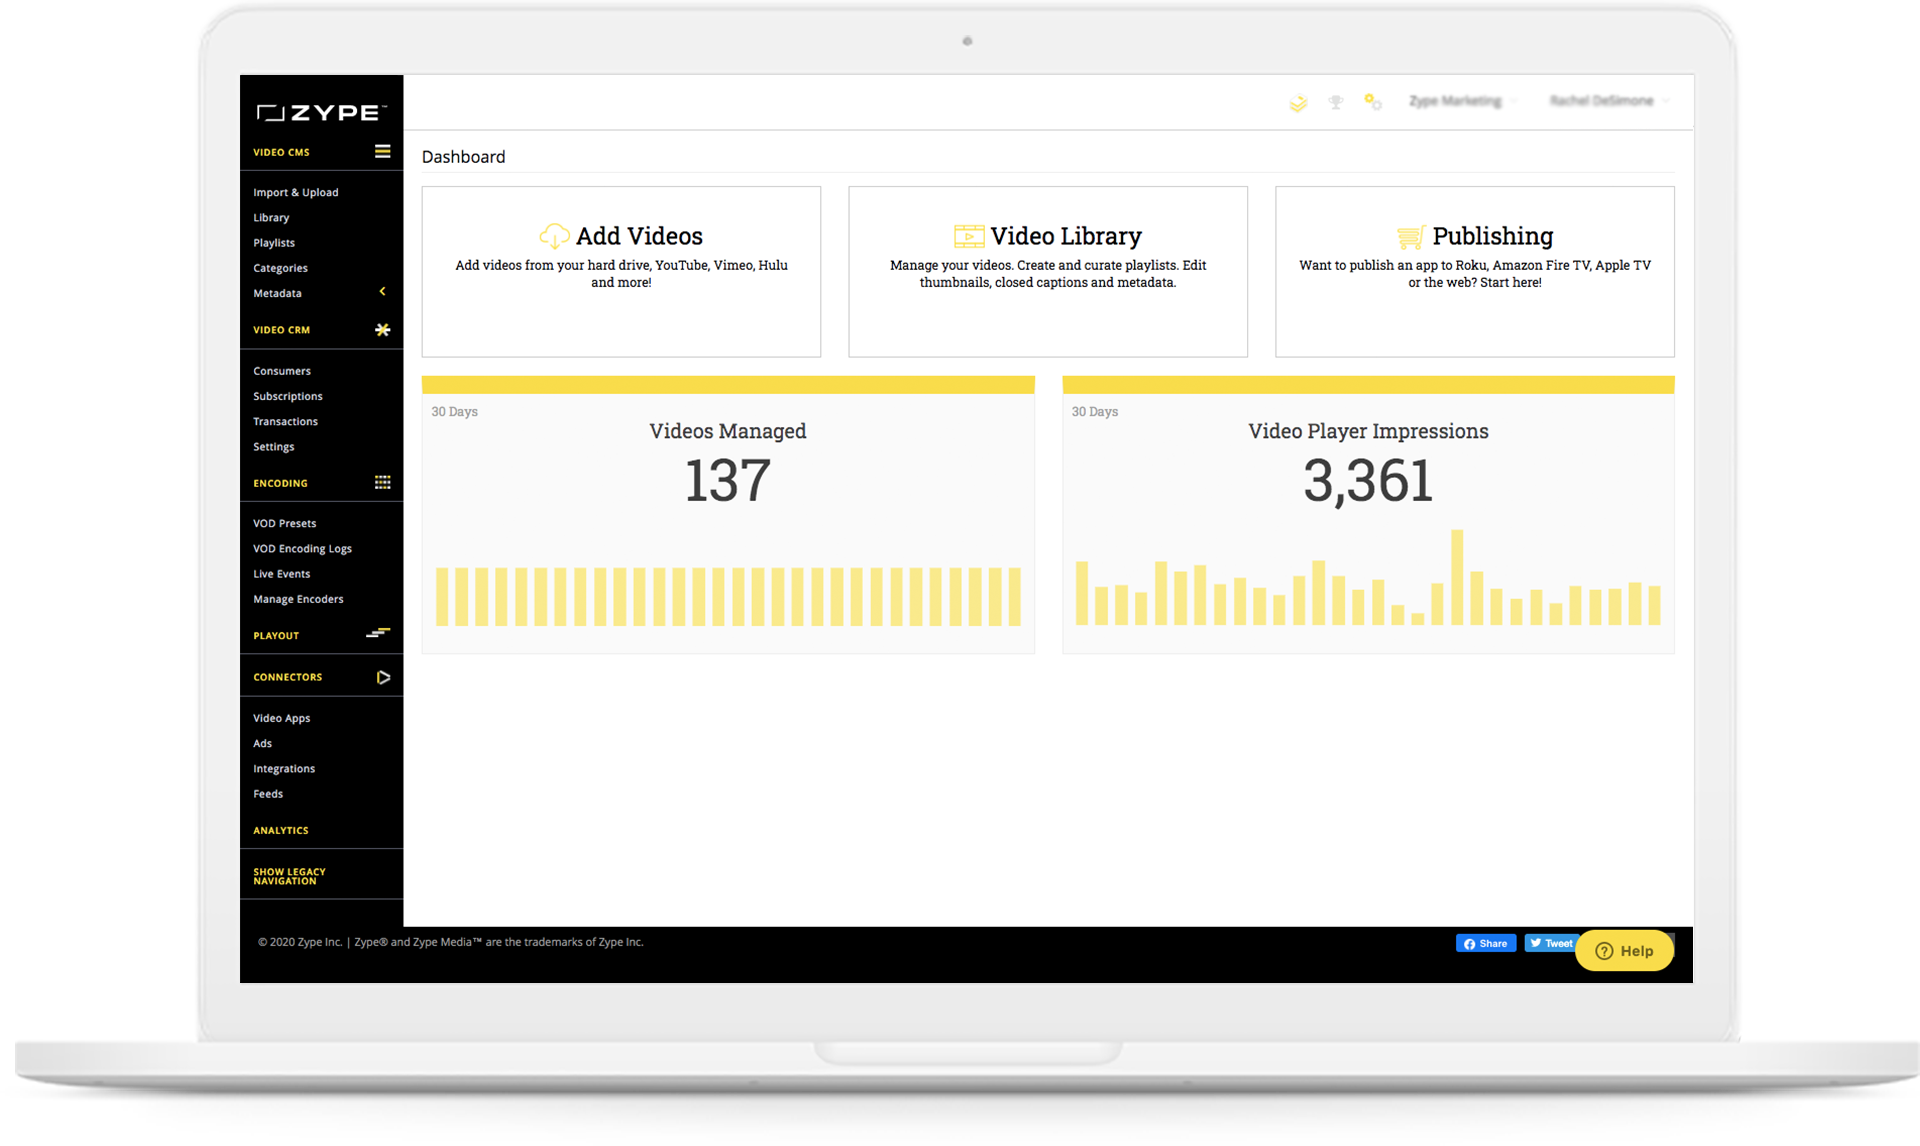The image size is (1920, 1146).
Task: Open the gears settings icon in header
Action: point(1373,102)
